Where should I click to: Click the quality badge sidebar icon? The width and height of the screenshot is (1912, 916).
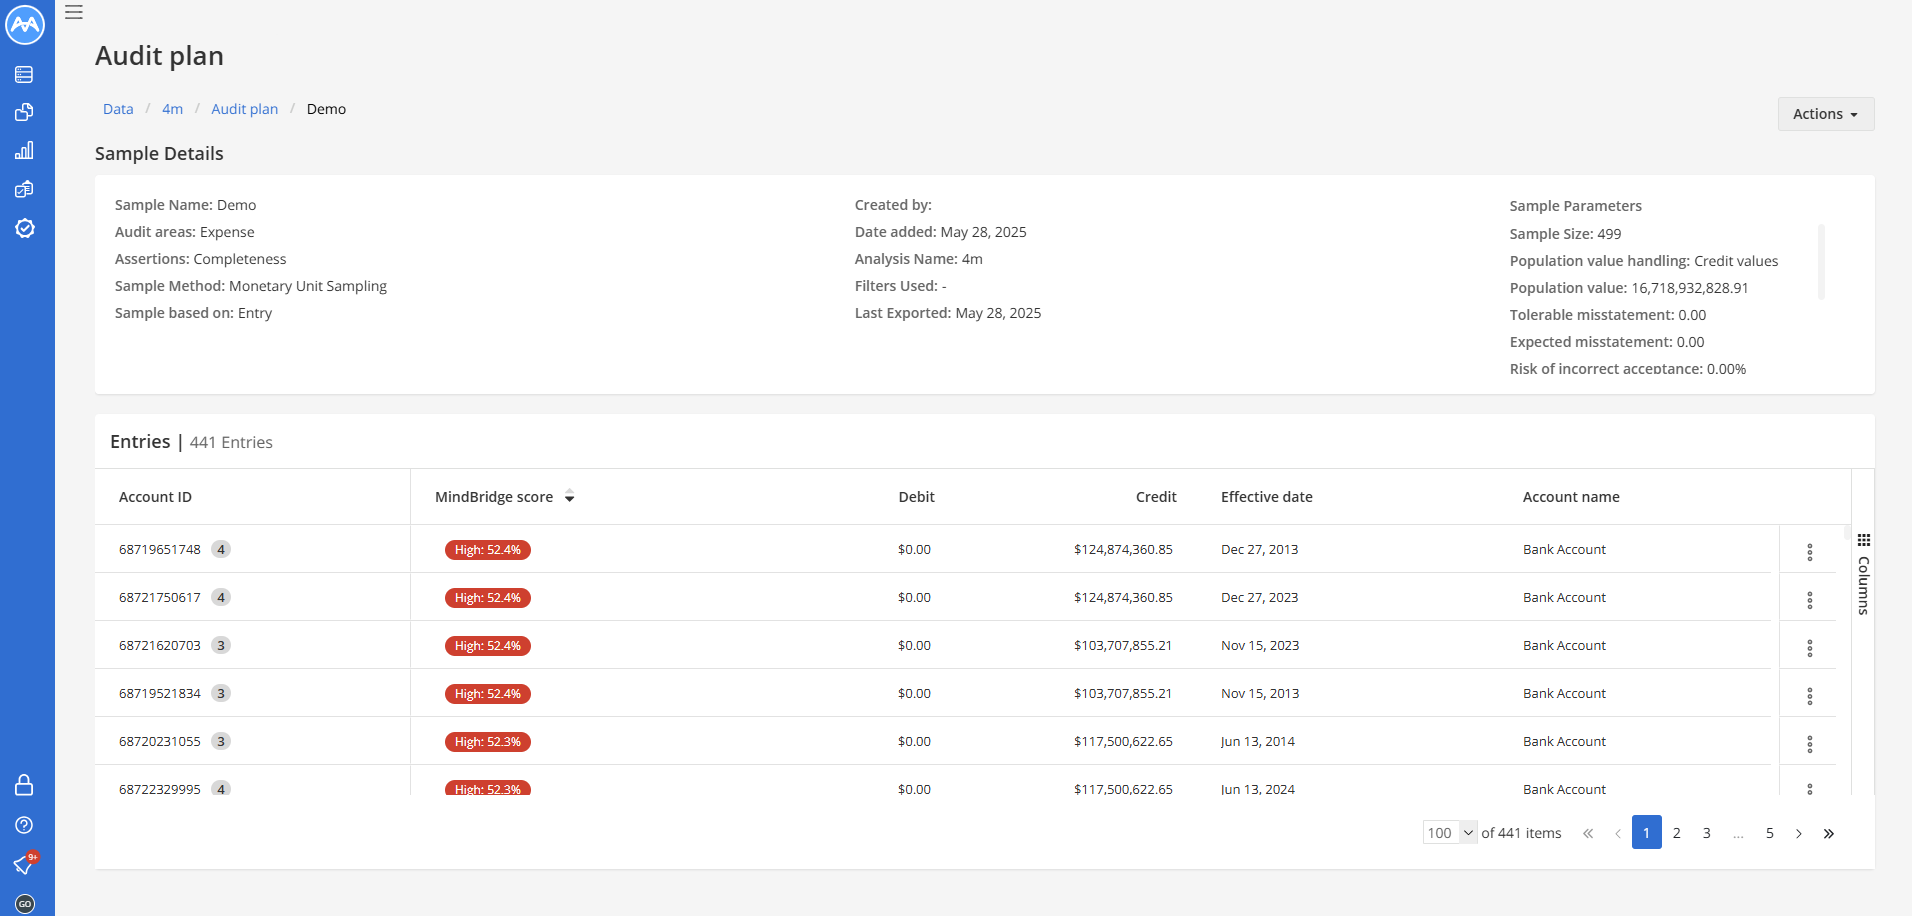25,228
